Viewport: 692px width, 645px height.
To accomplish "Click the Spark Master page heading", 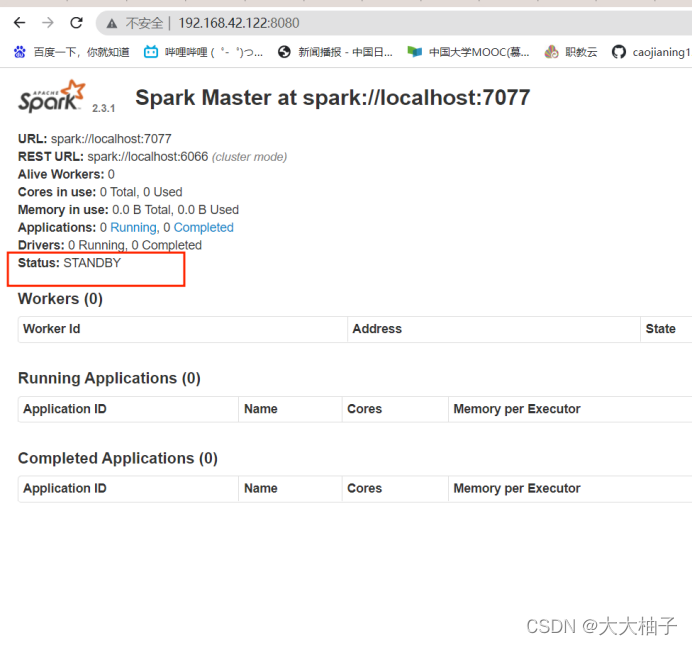I will [x=332, y=98].
